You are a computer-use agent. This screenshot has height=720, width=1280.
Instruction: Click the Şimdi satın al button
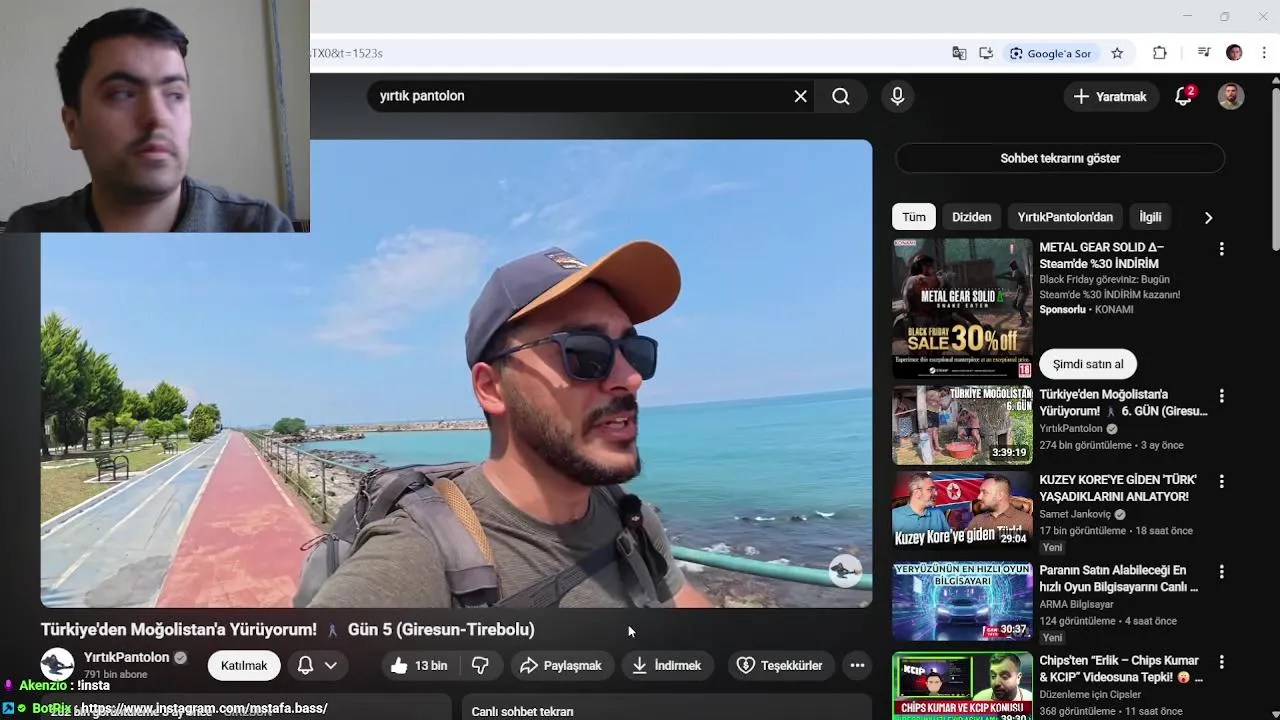(1088, 364)
